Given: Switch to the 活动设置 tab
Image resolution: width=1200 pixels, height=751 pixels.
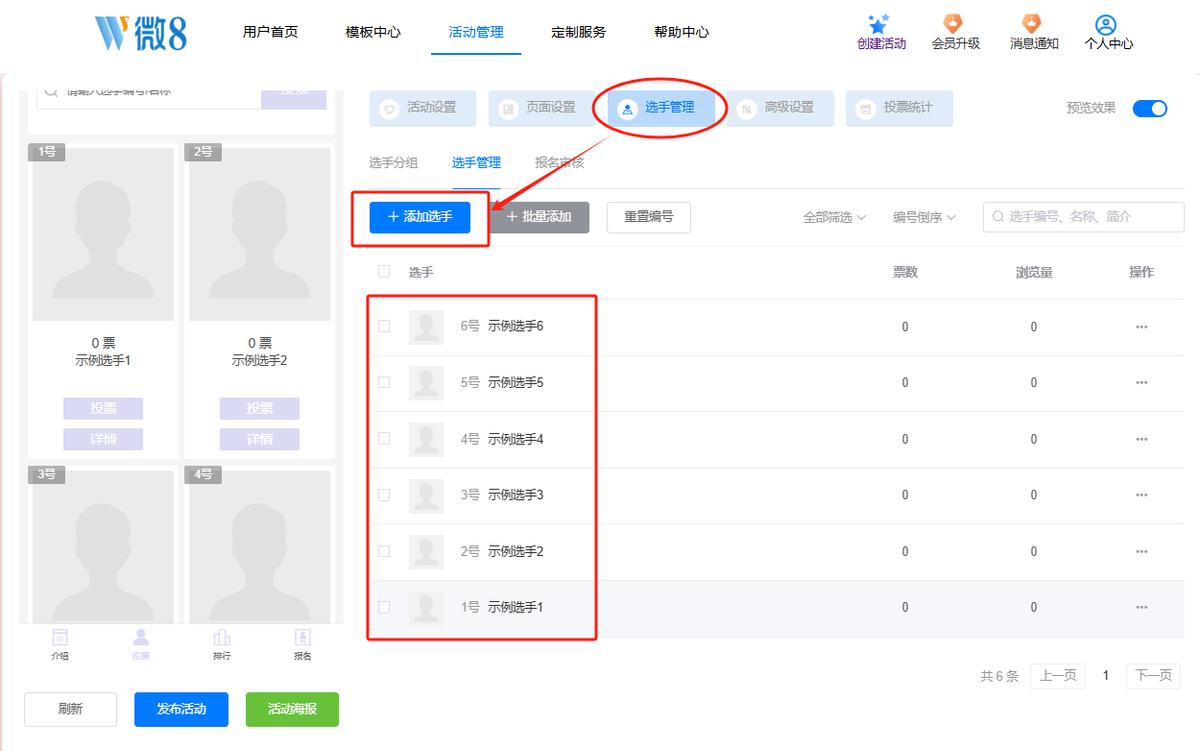Looking at the screenshot, I should (423, 108).
